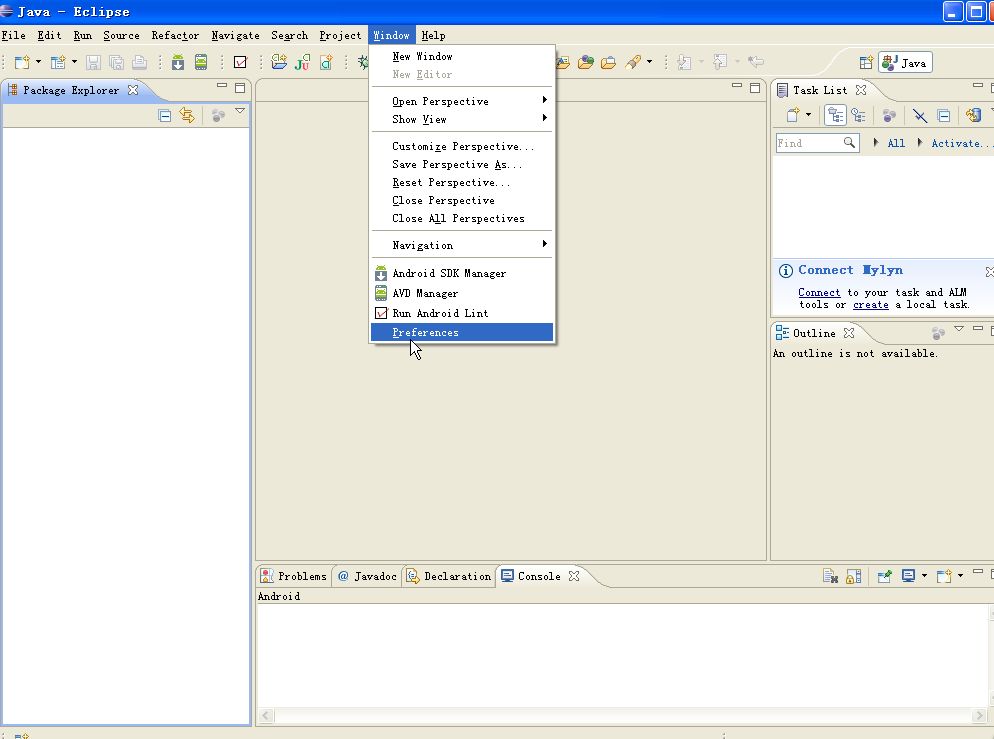The width and height of the screenshot is (994, 739).
Task: Click the New wizard toolbar icon
Action: pos(22,62)
